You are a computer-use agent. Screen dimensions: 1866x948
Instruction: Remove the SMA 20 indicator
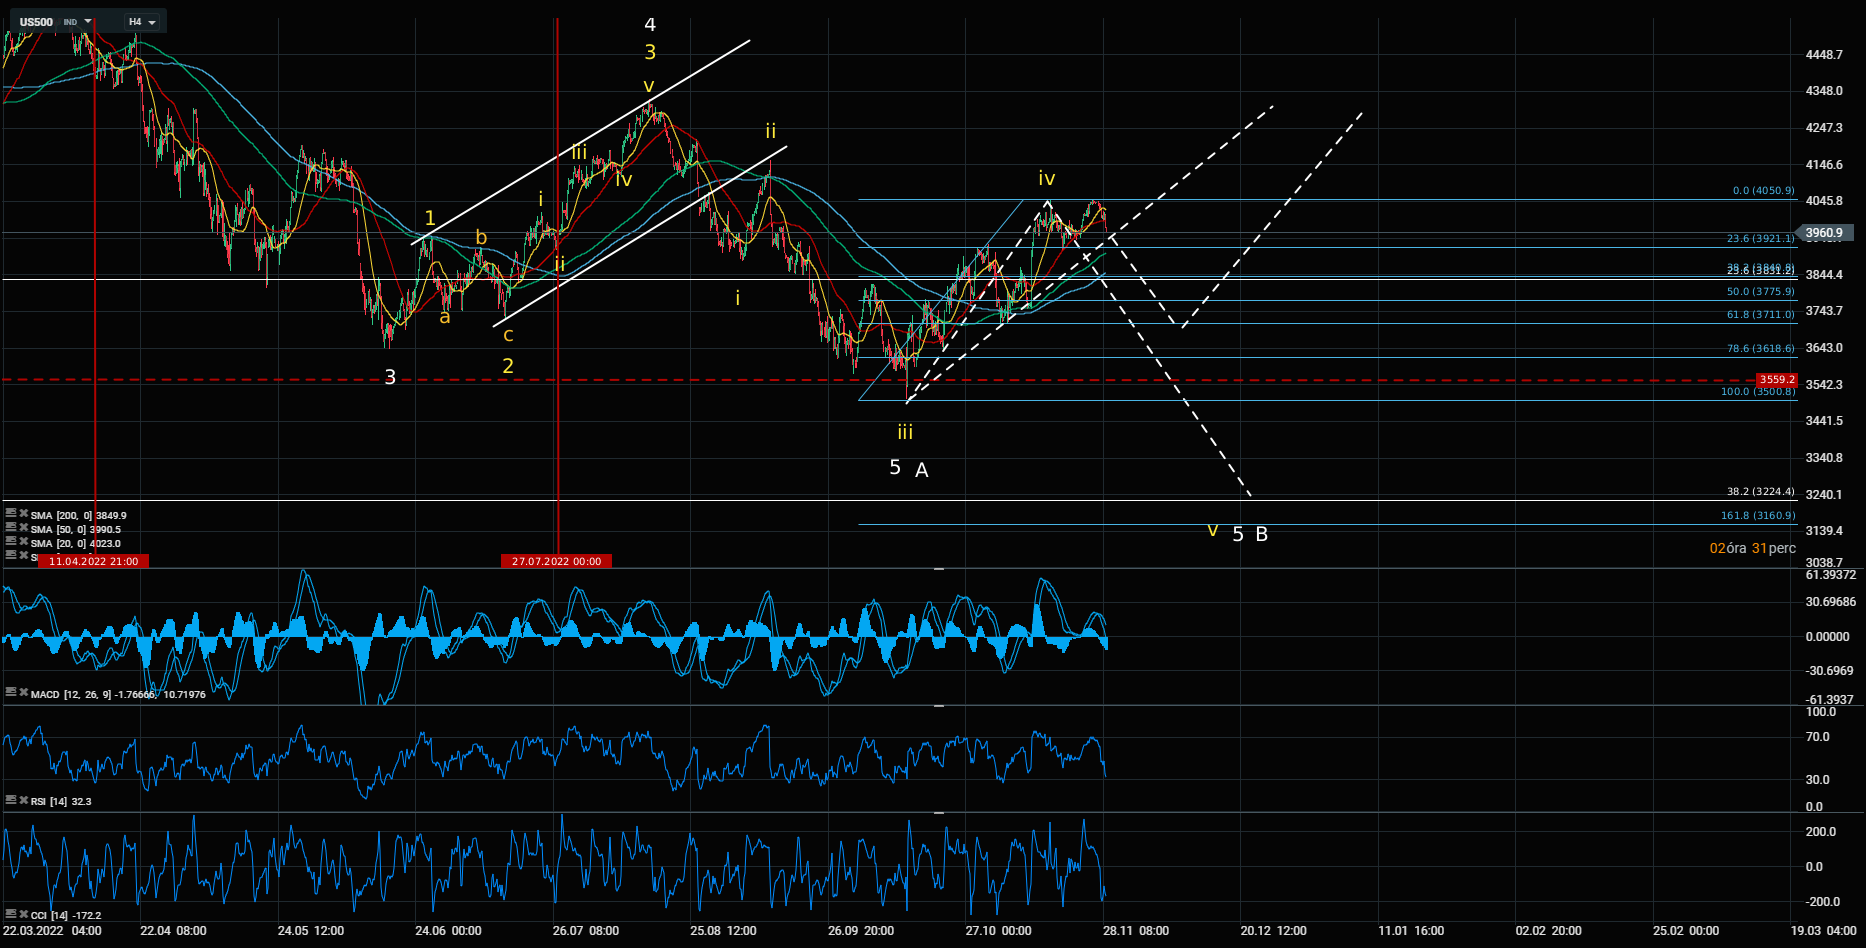tap(23, 542)
